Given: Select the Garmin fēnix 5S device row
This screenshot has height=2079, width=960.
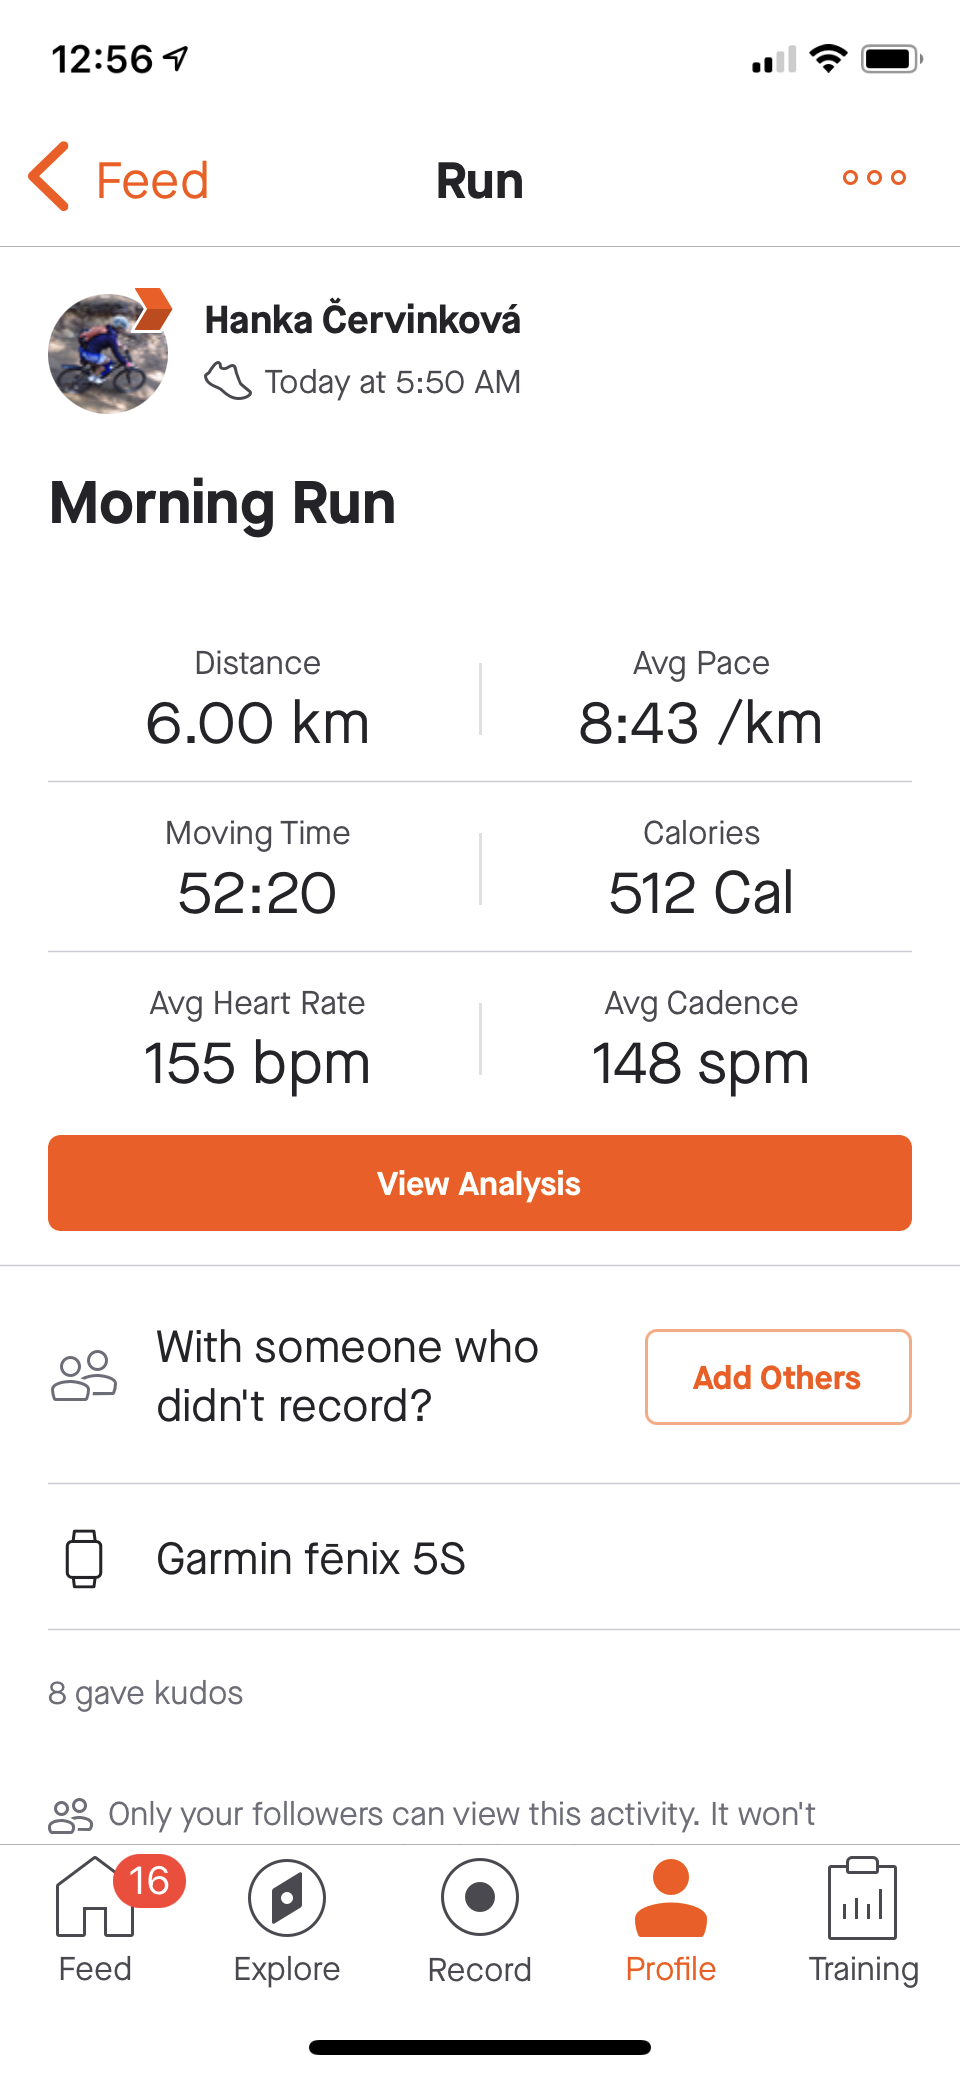Looking at the screenshot, I should click(x=480, y=1558).
